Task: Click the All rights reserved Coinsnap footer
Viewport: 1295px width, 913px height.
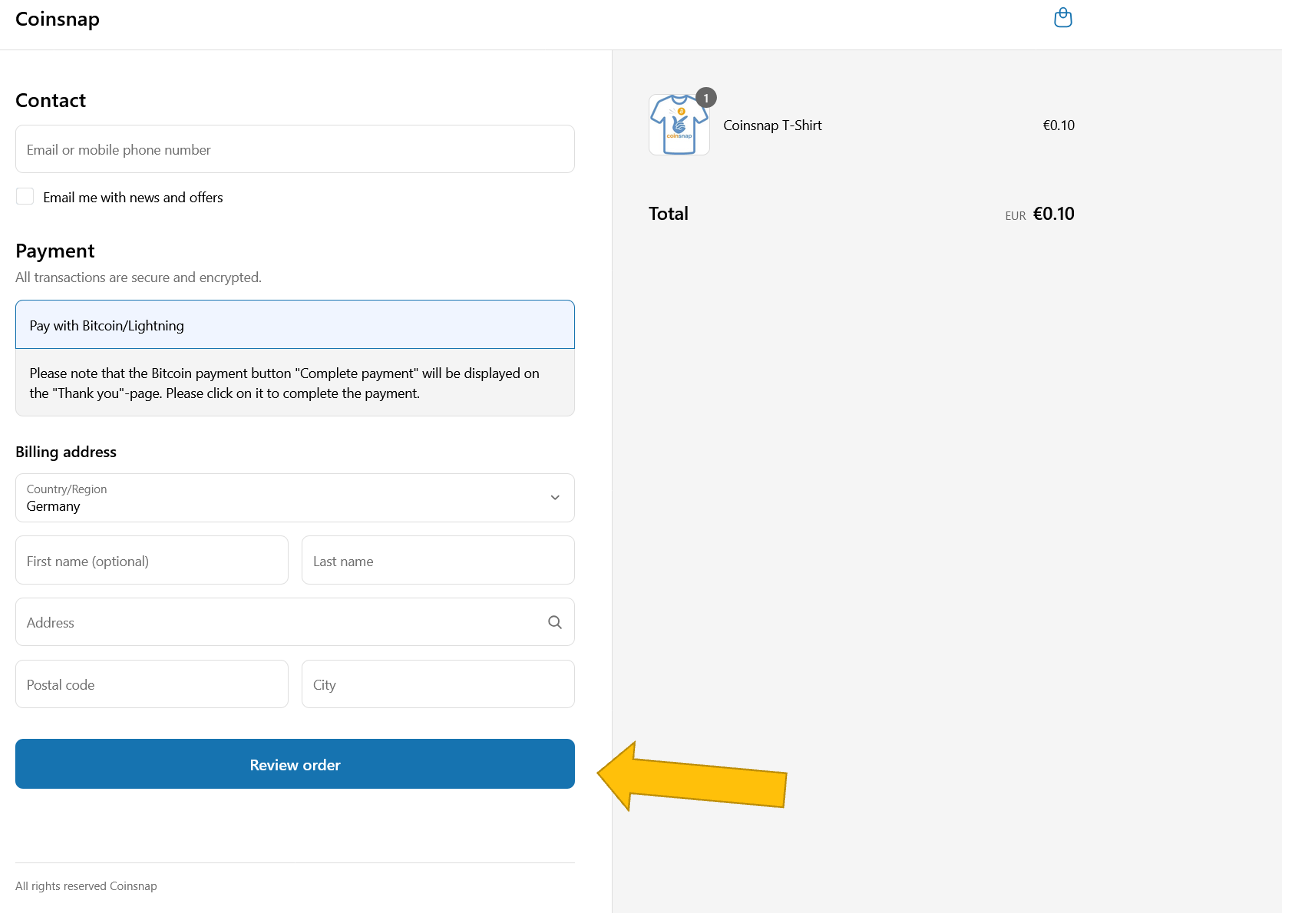Action: click(86, 886)
